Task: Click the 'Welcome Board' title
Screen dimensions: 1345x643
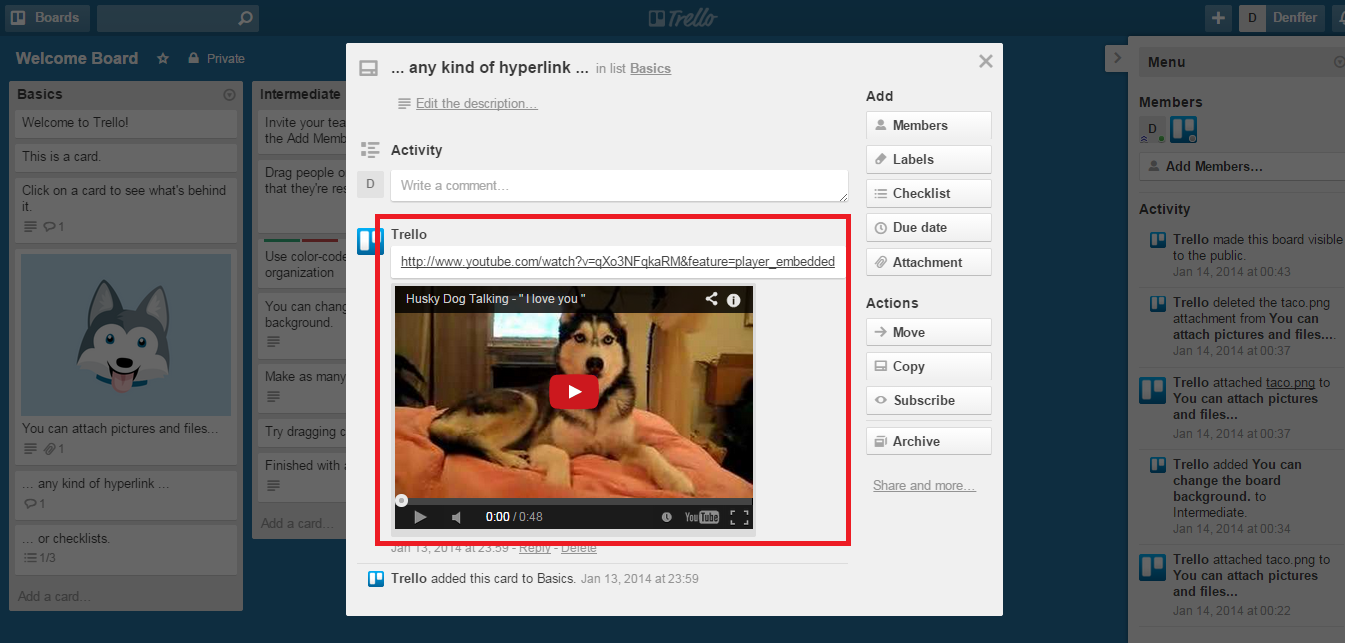Action: click(x=77, y=59)
